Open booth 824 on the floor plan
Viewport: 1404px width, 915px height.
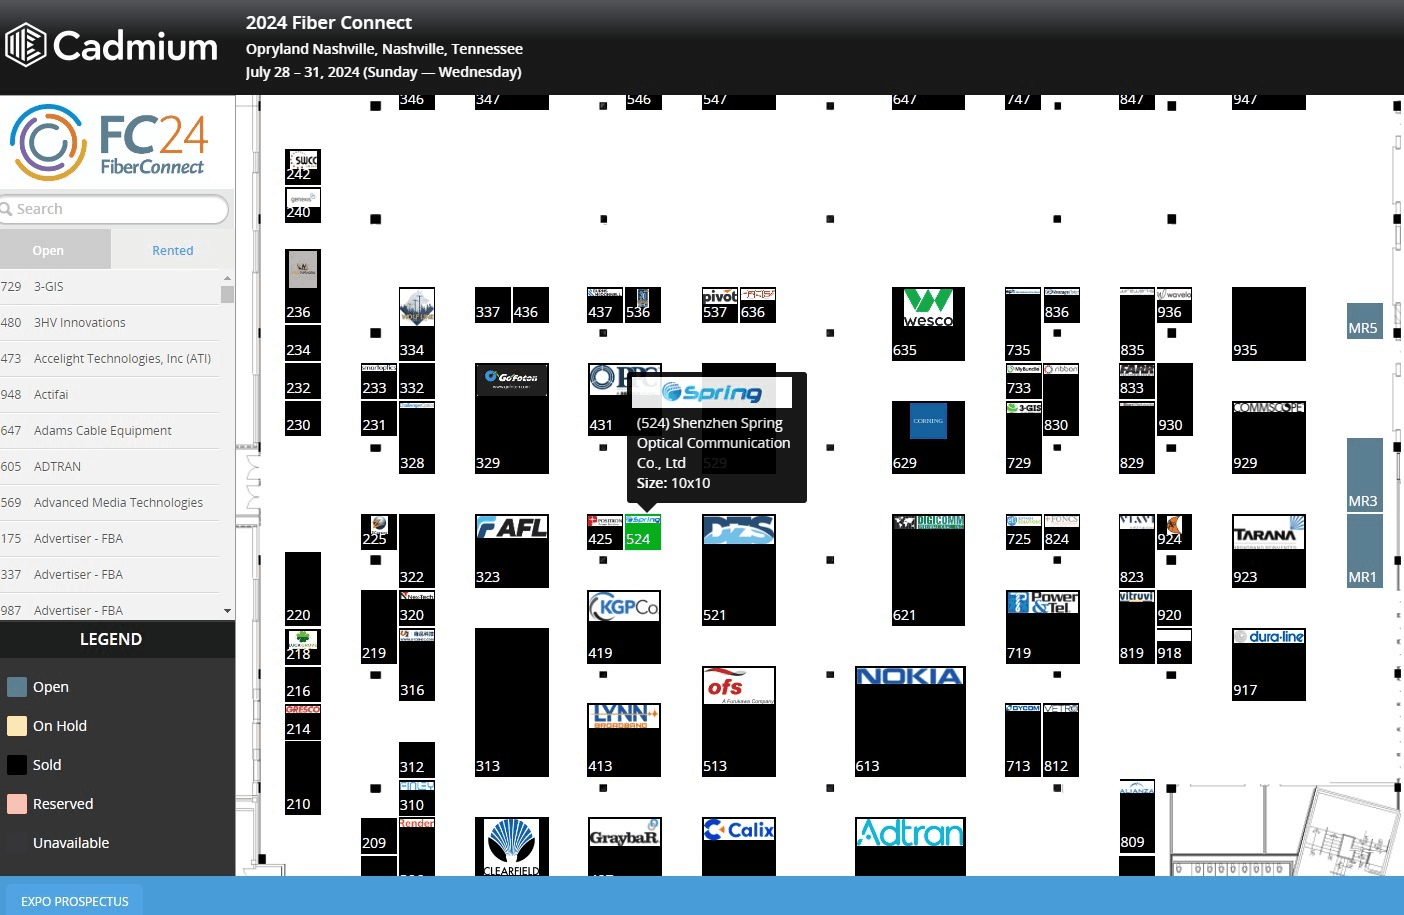pyautogui.click(x=1062, y=532)
